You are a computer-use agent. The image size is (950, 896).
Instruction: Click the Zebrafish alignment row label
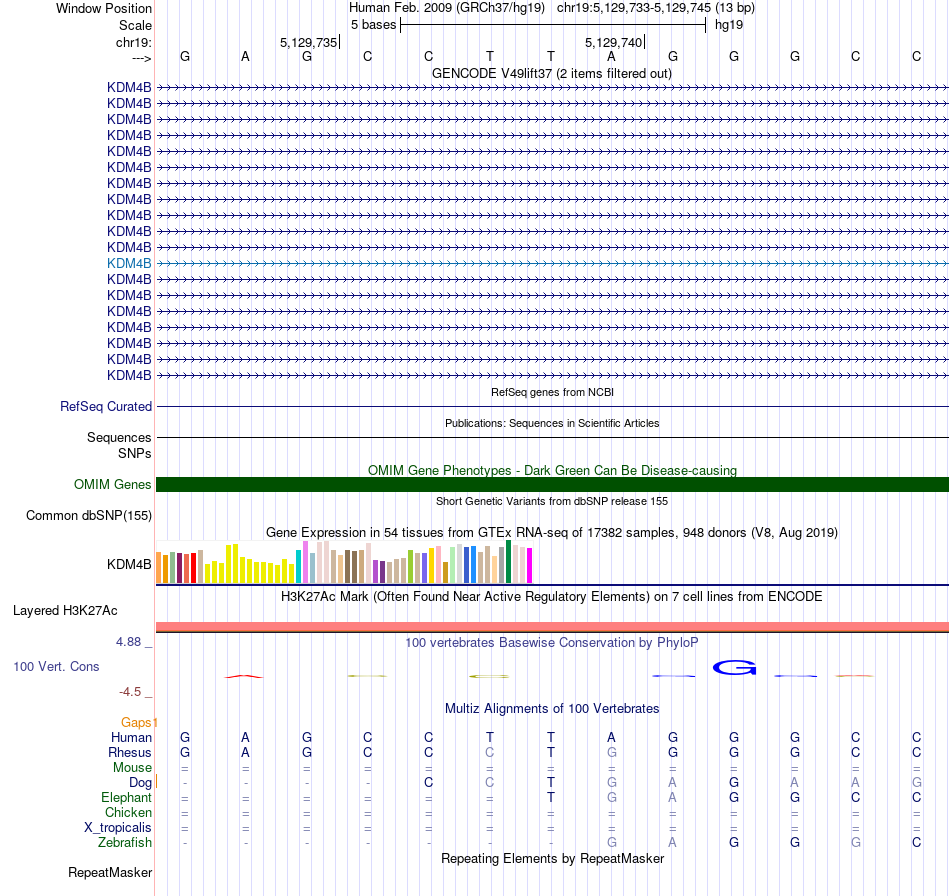(125, 843)
